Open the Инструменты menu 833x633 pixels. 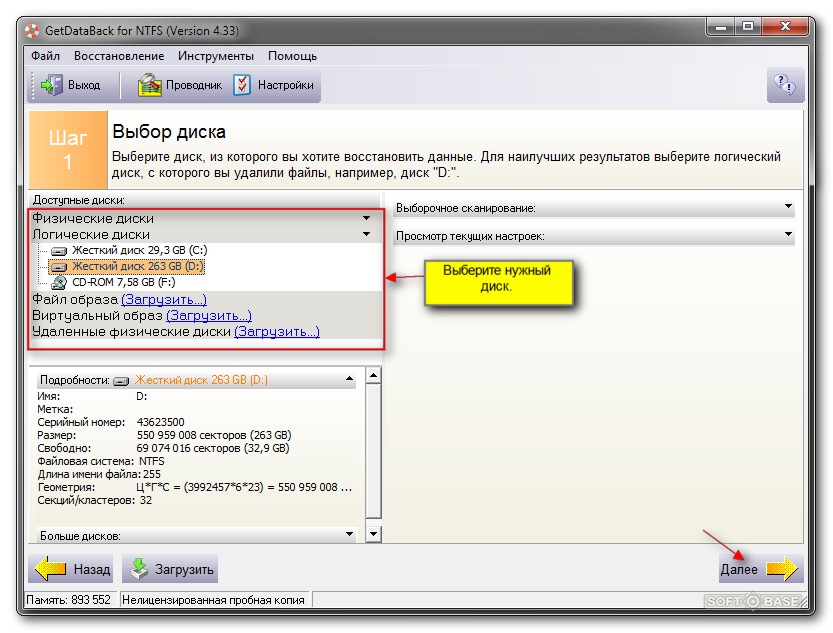point(216,56)
